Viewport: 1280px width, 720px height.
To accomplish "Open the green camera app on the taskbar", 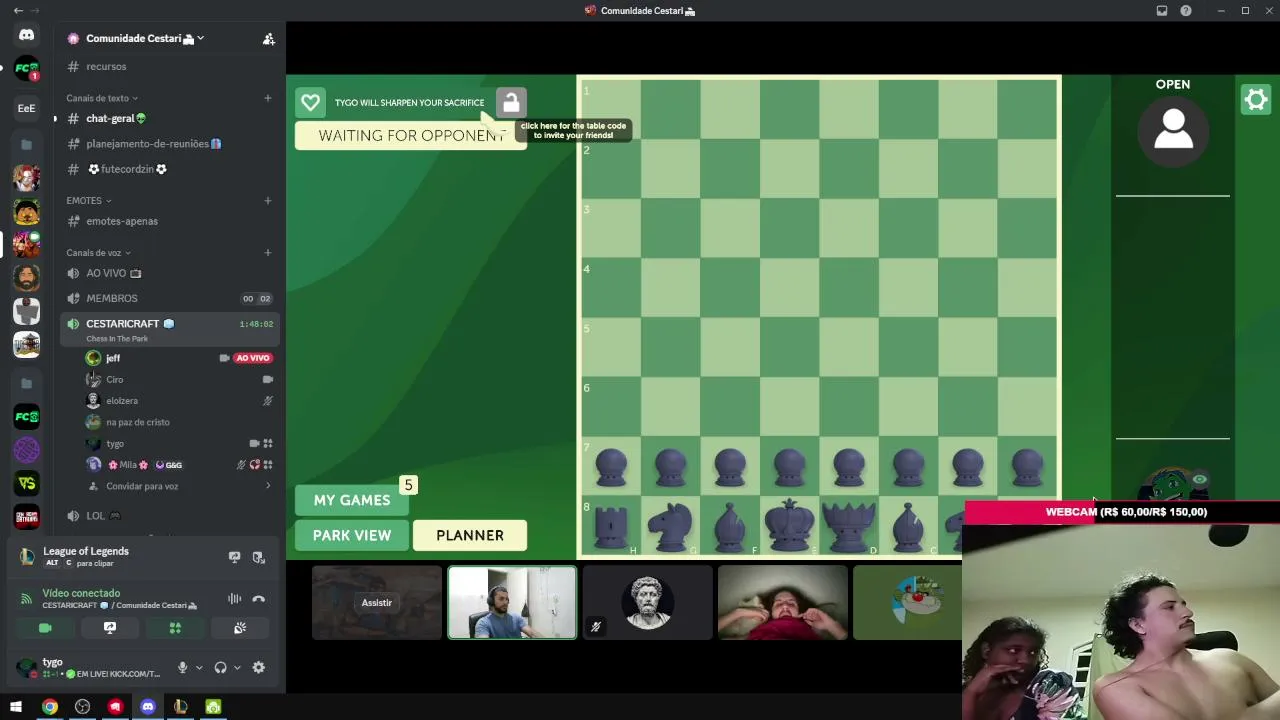I will pyautogui.click(x=213, y=707).
